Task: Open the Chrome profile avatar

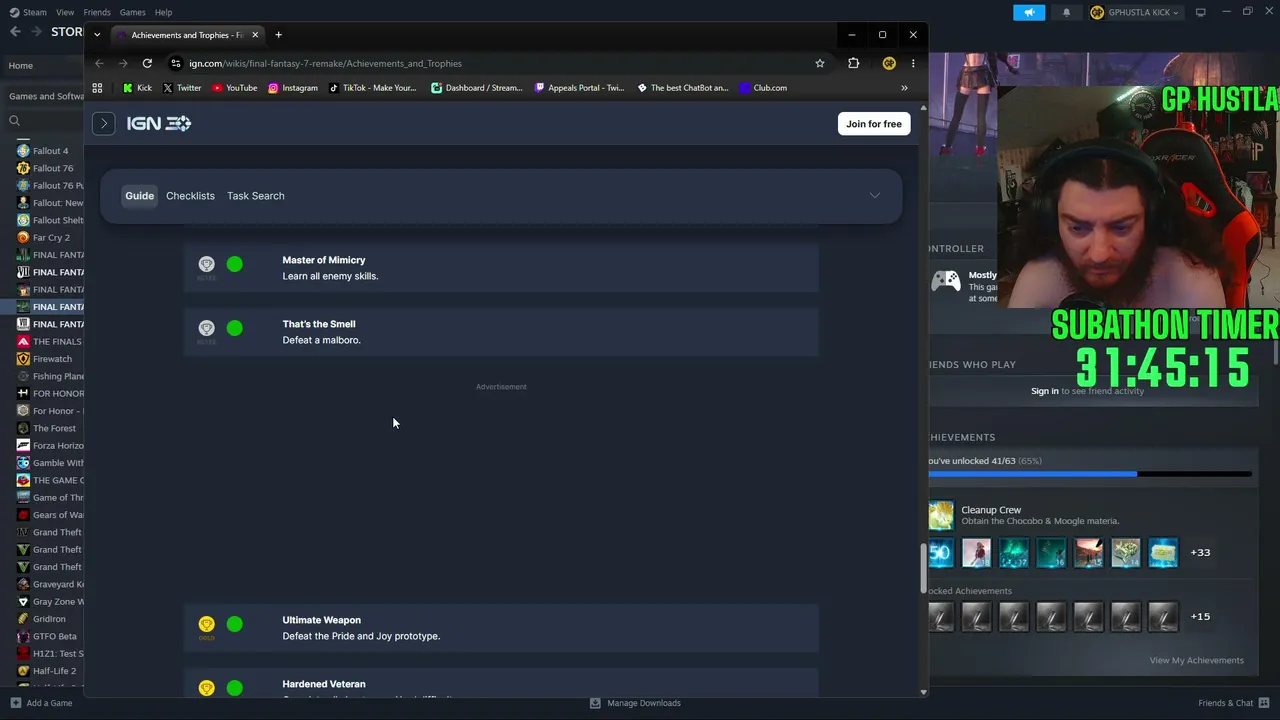Action: [889, 63]
